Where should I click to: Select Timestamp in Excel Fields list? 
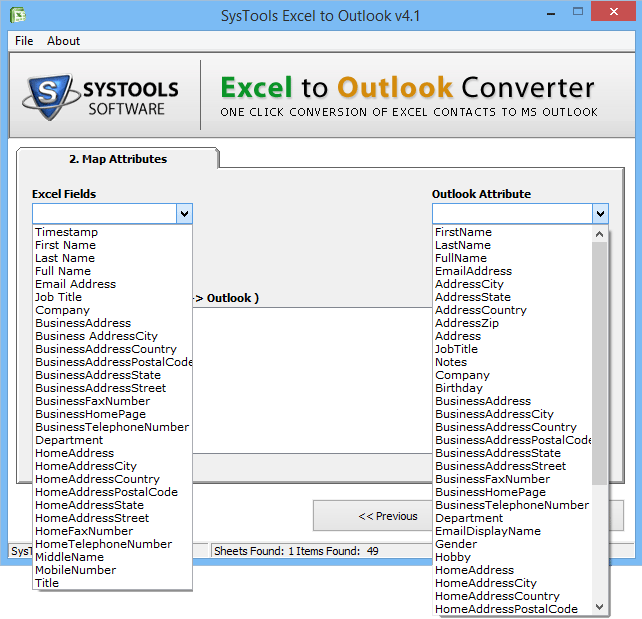(112, 232)
